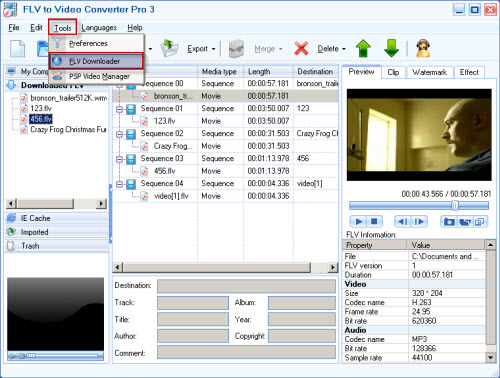Click the Delete button label
500x378 pixels.
(328, 49)
